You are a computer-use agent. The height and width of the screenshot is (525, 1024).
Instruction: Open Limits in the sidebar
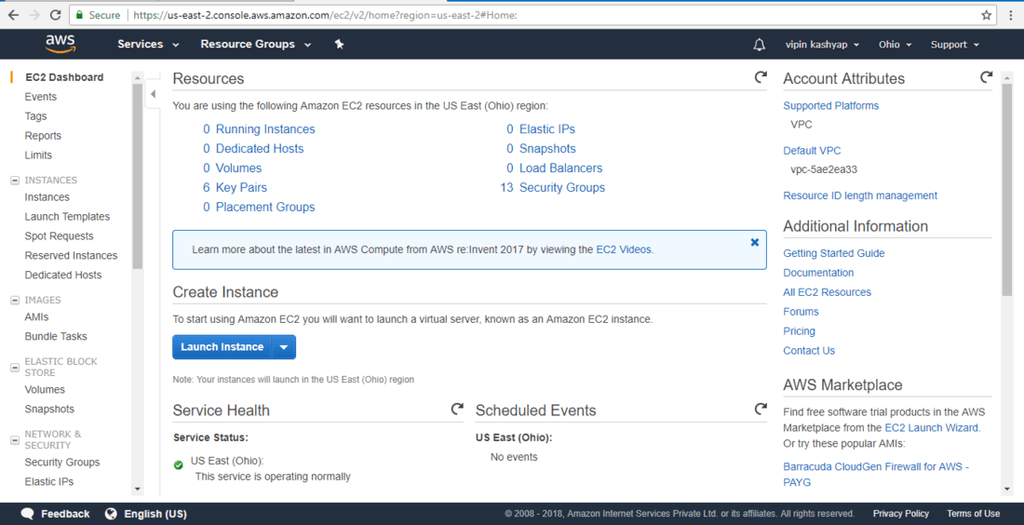point(38,155)
